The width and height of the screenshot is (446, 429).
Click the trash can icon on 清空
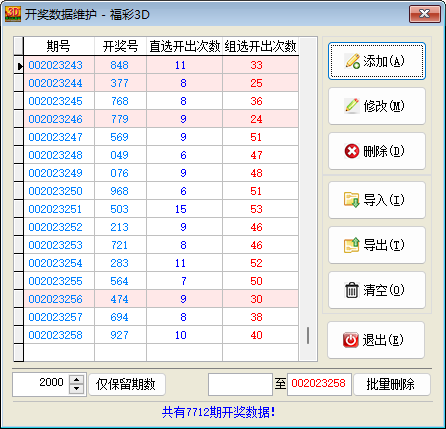point(352,290)
